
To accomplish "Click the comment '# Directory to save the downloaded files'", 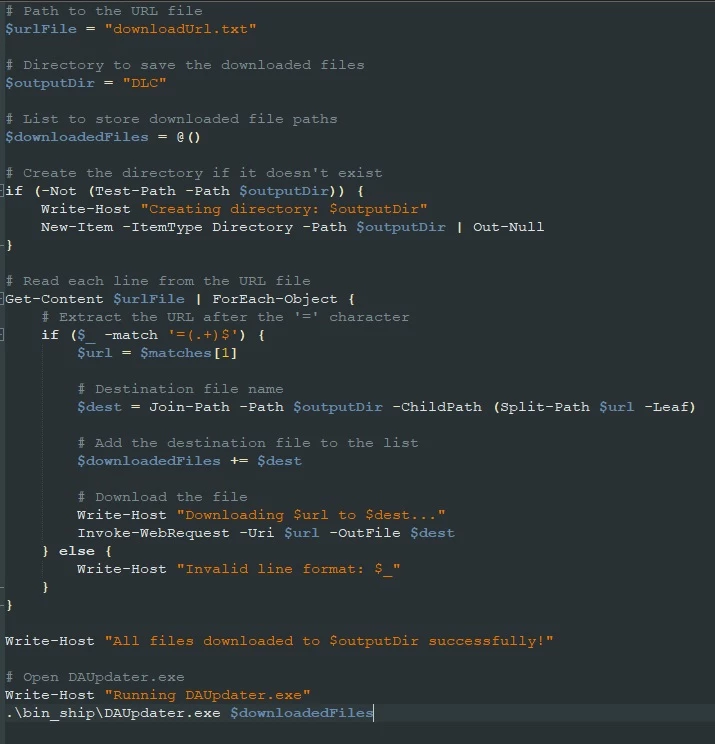I will pyautogui.click(x=185, y=65).
